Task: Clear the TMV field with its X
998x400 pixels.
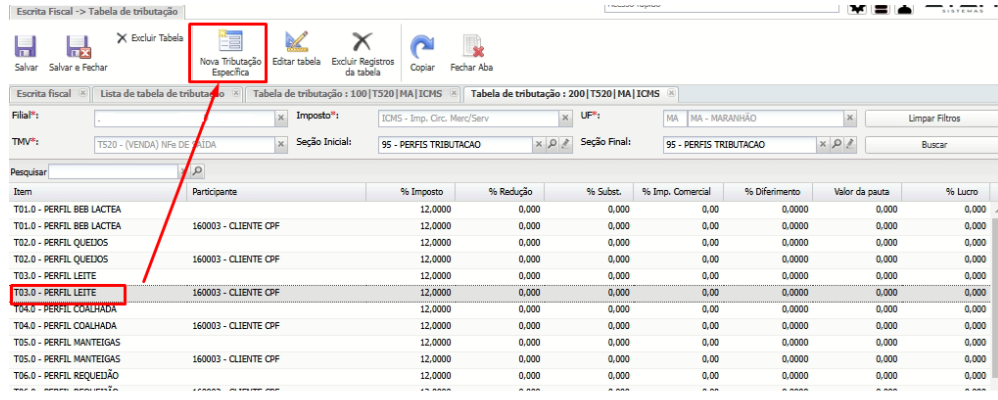Action: (281, 145)
